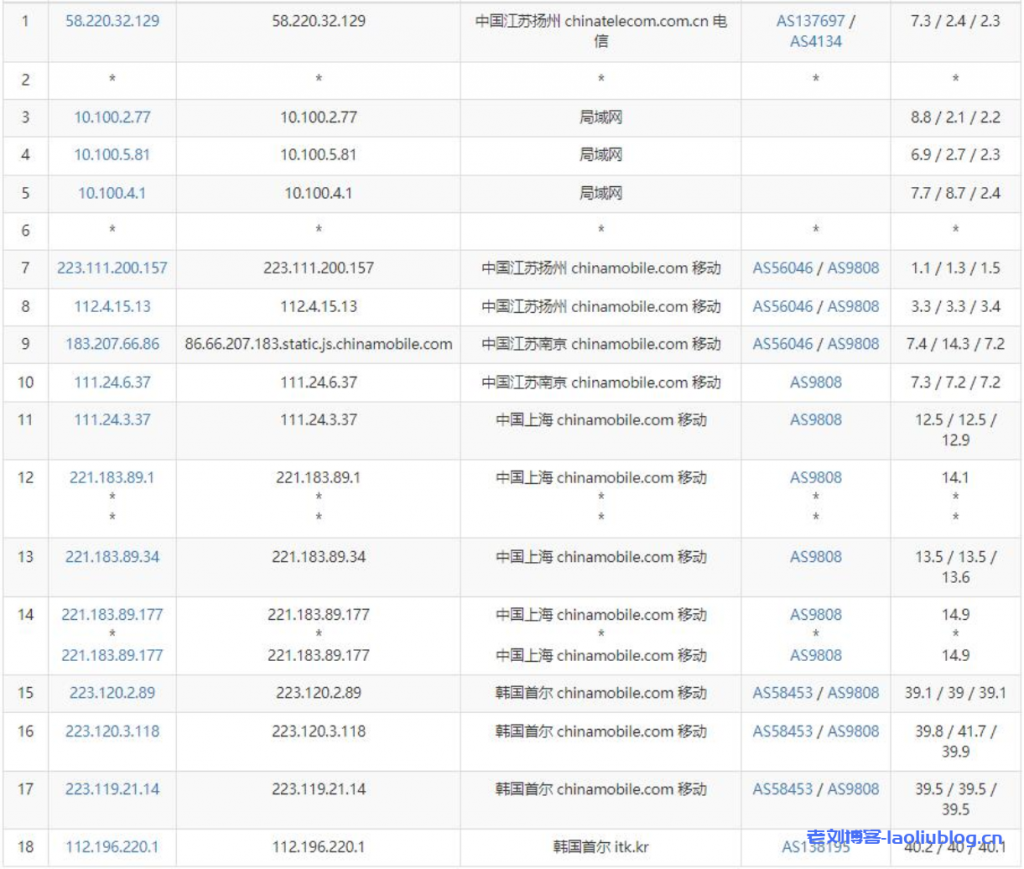Click the 86.66.207.183.static.js.chinamobile.com hostname cell
This screenshot has height=869, width=1024.
tap(318, 344)
